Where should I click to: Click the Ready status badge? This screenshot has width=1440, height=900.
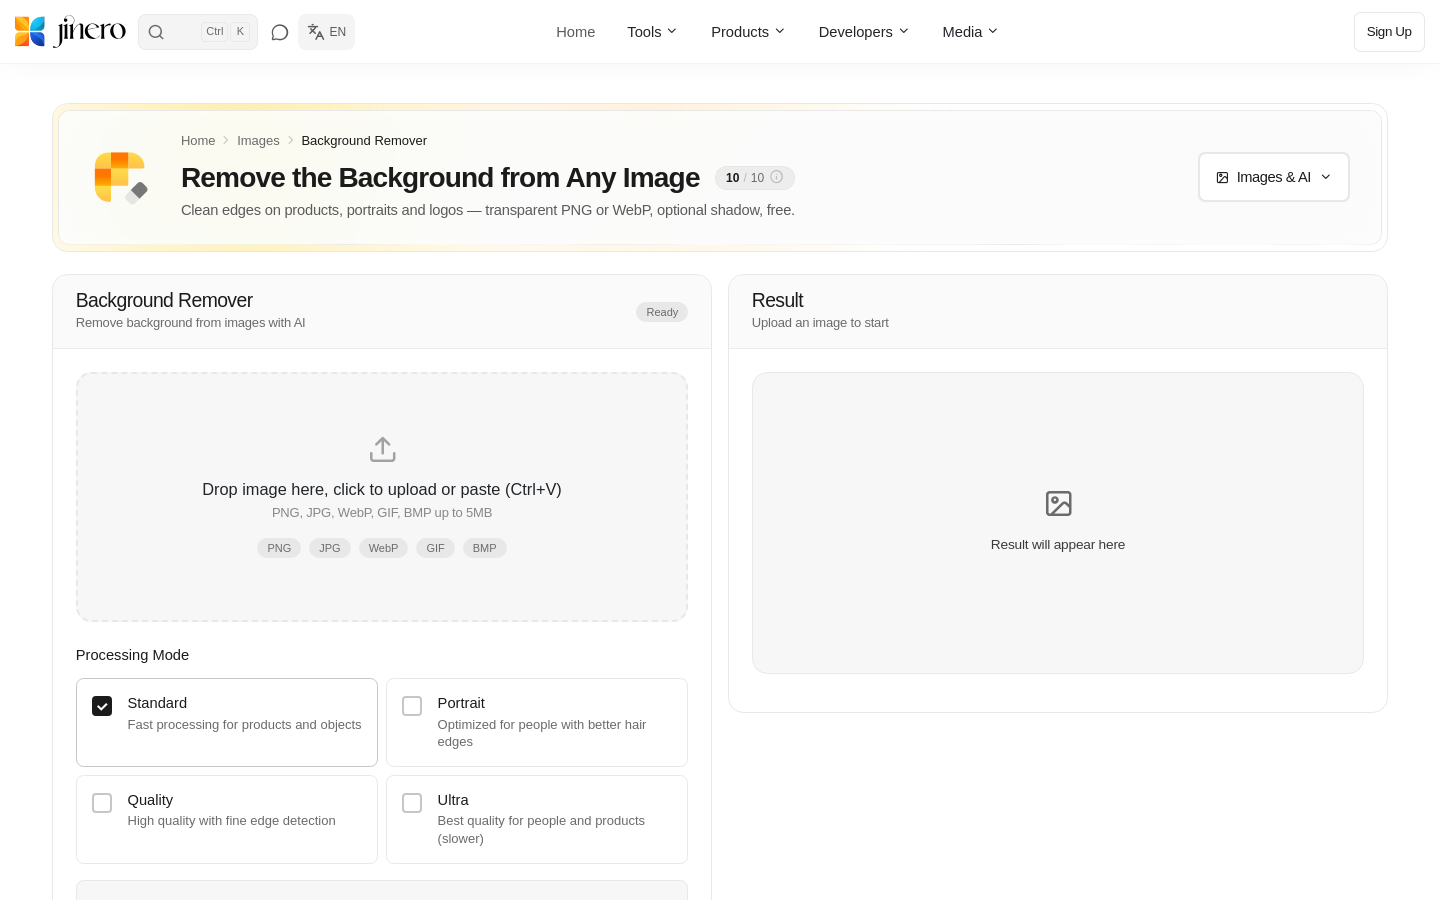pyautogui.click(x=662, y=312)
